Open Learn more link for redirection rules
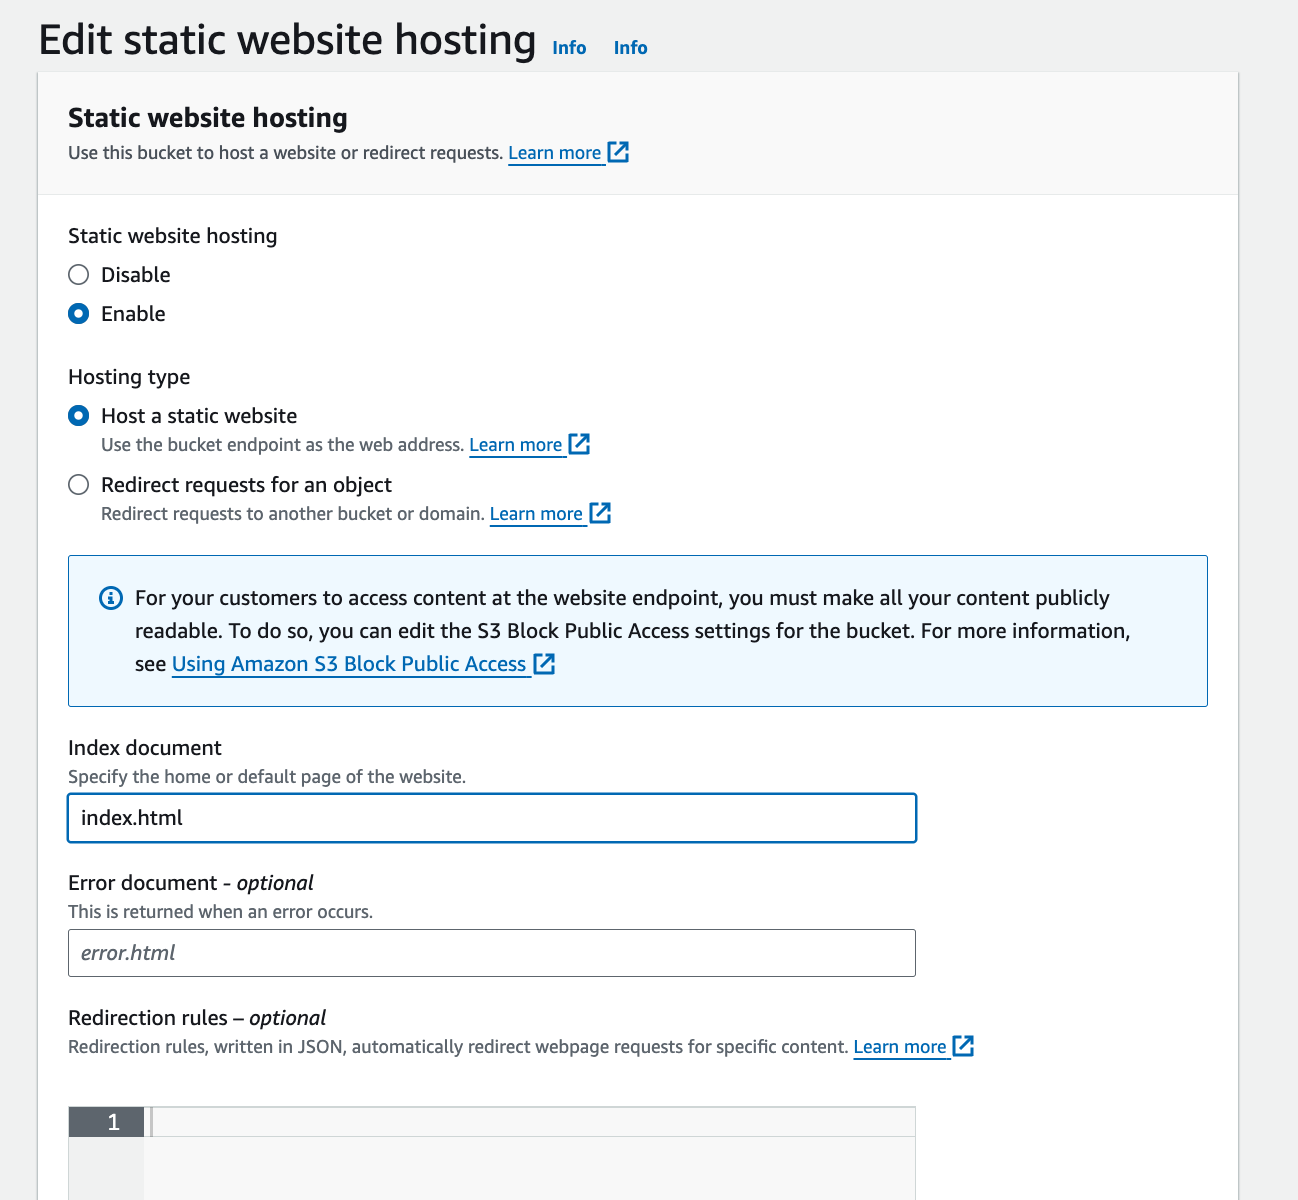Viewport: 1298px width, 1200px height. pyautogui.click(x=900, y=1047)
